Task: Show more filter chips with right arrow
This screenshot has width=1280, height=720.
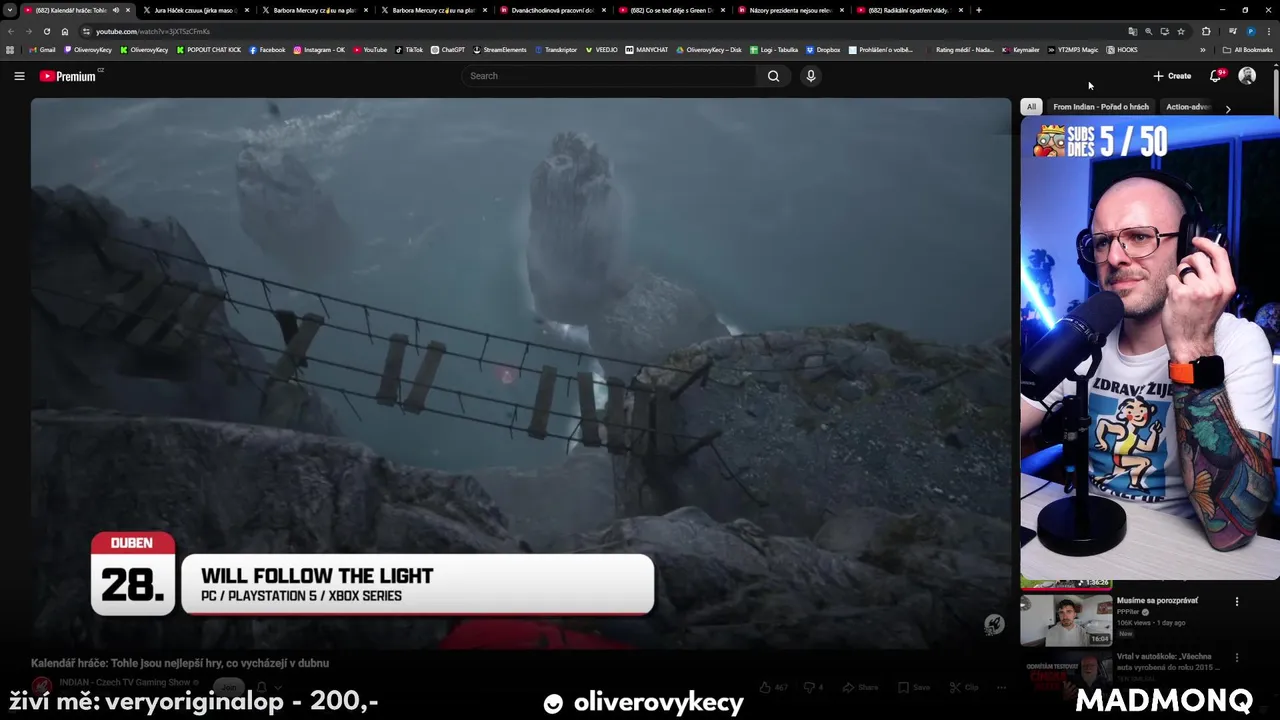Action: [x=1228, y=108]
